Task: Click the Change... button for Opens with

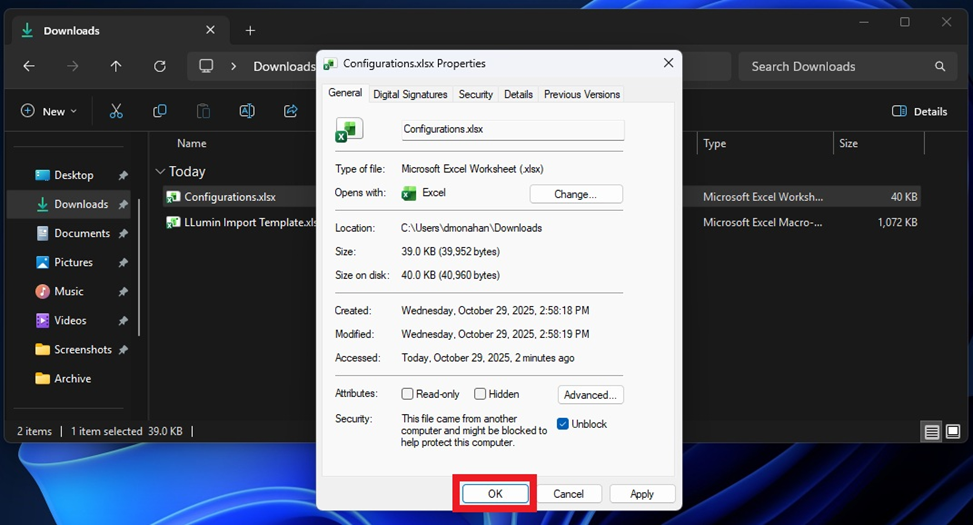Action: click(x=575, y=194)
